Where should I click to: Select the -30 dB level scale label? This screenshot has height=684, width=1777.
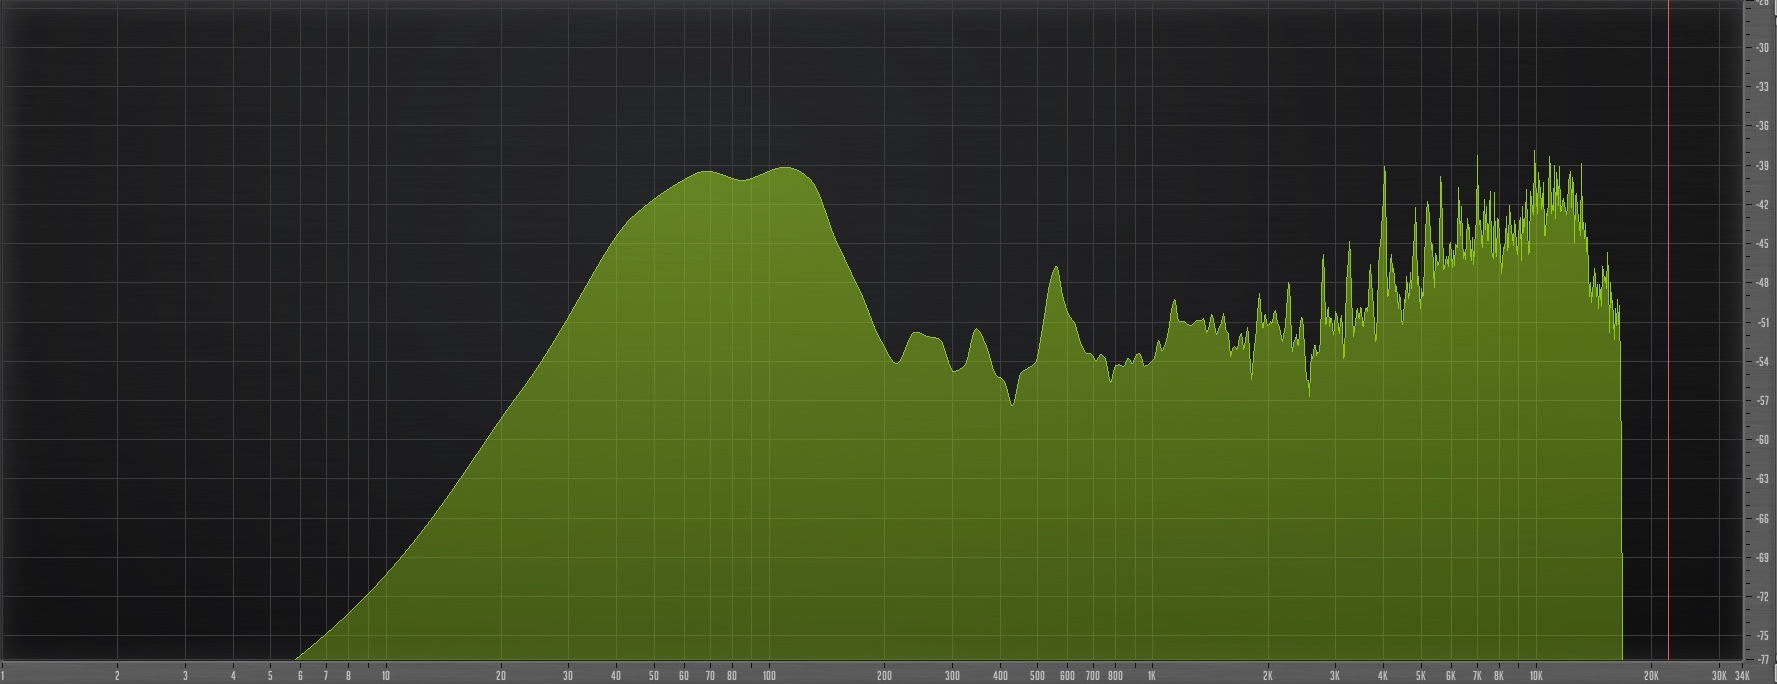click(x=1761, y=48)
